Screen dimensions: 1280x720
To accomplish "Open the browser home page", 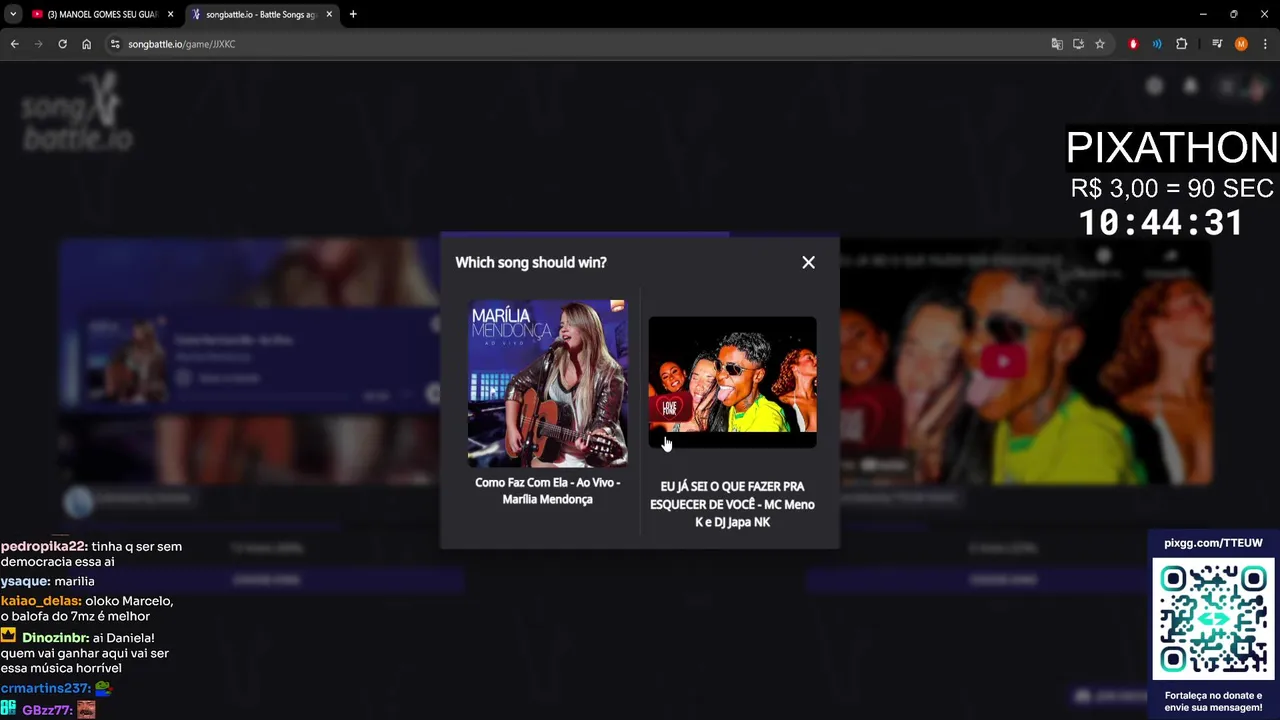I will point(87,44).
